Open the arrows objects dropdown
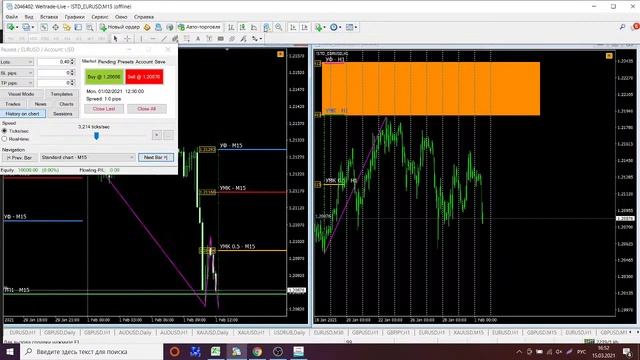The height and width of the screenshot is (360, 640). [256, 39]
